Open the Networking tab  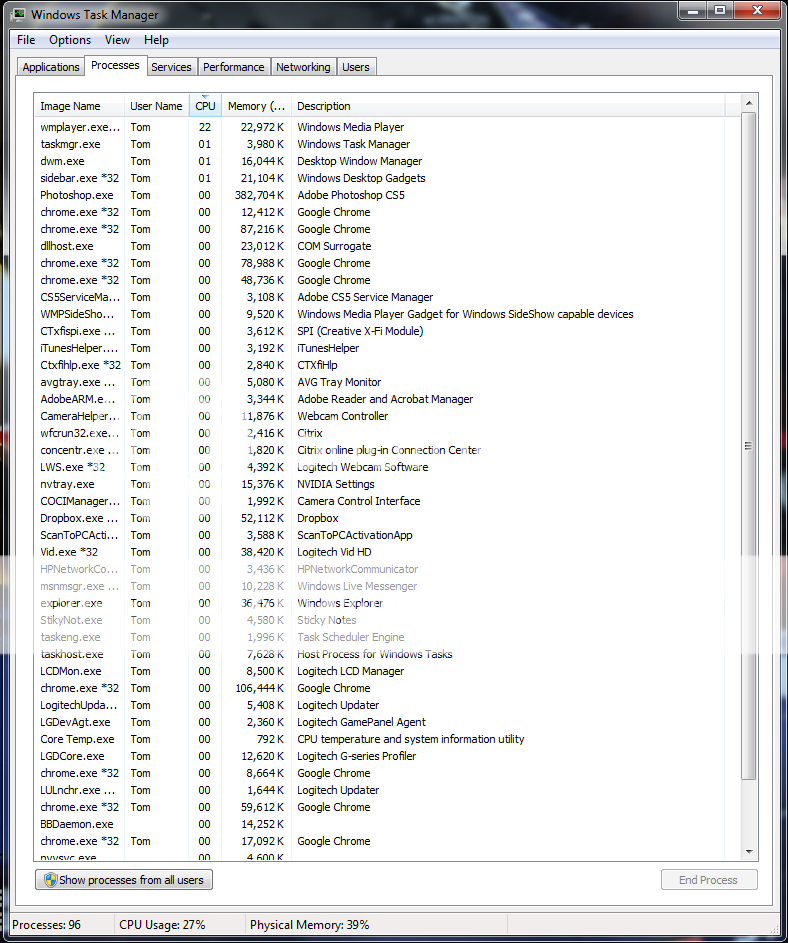(303, 67)
